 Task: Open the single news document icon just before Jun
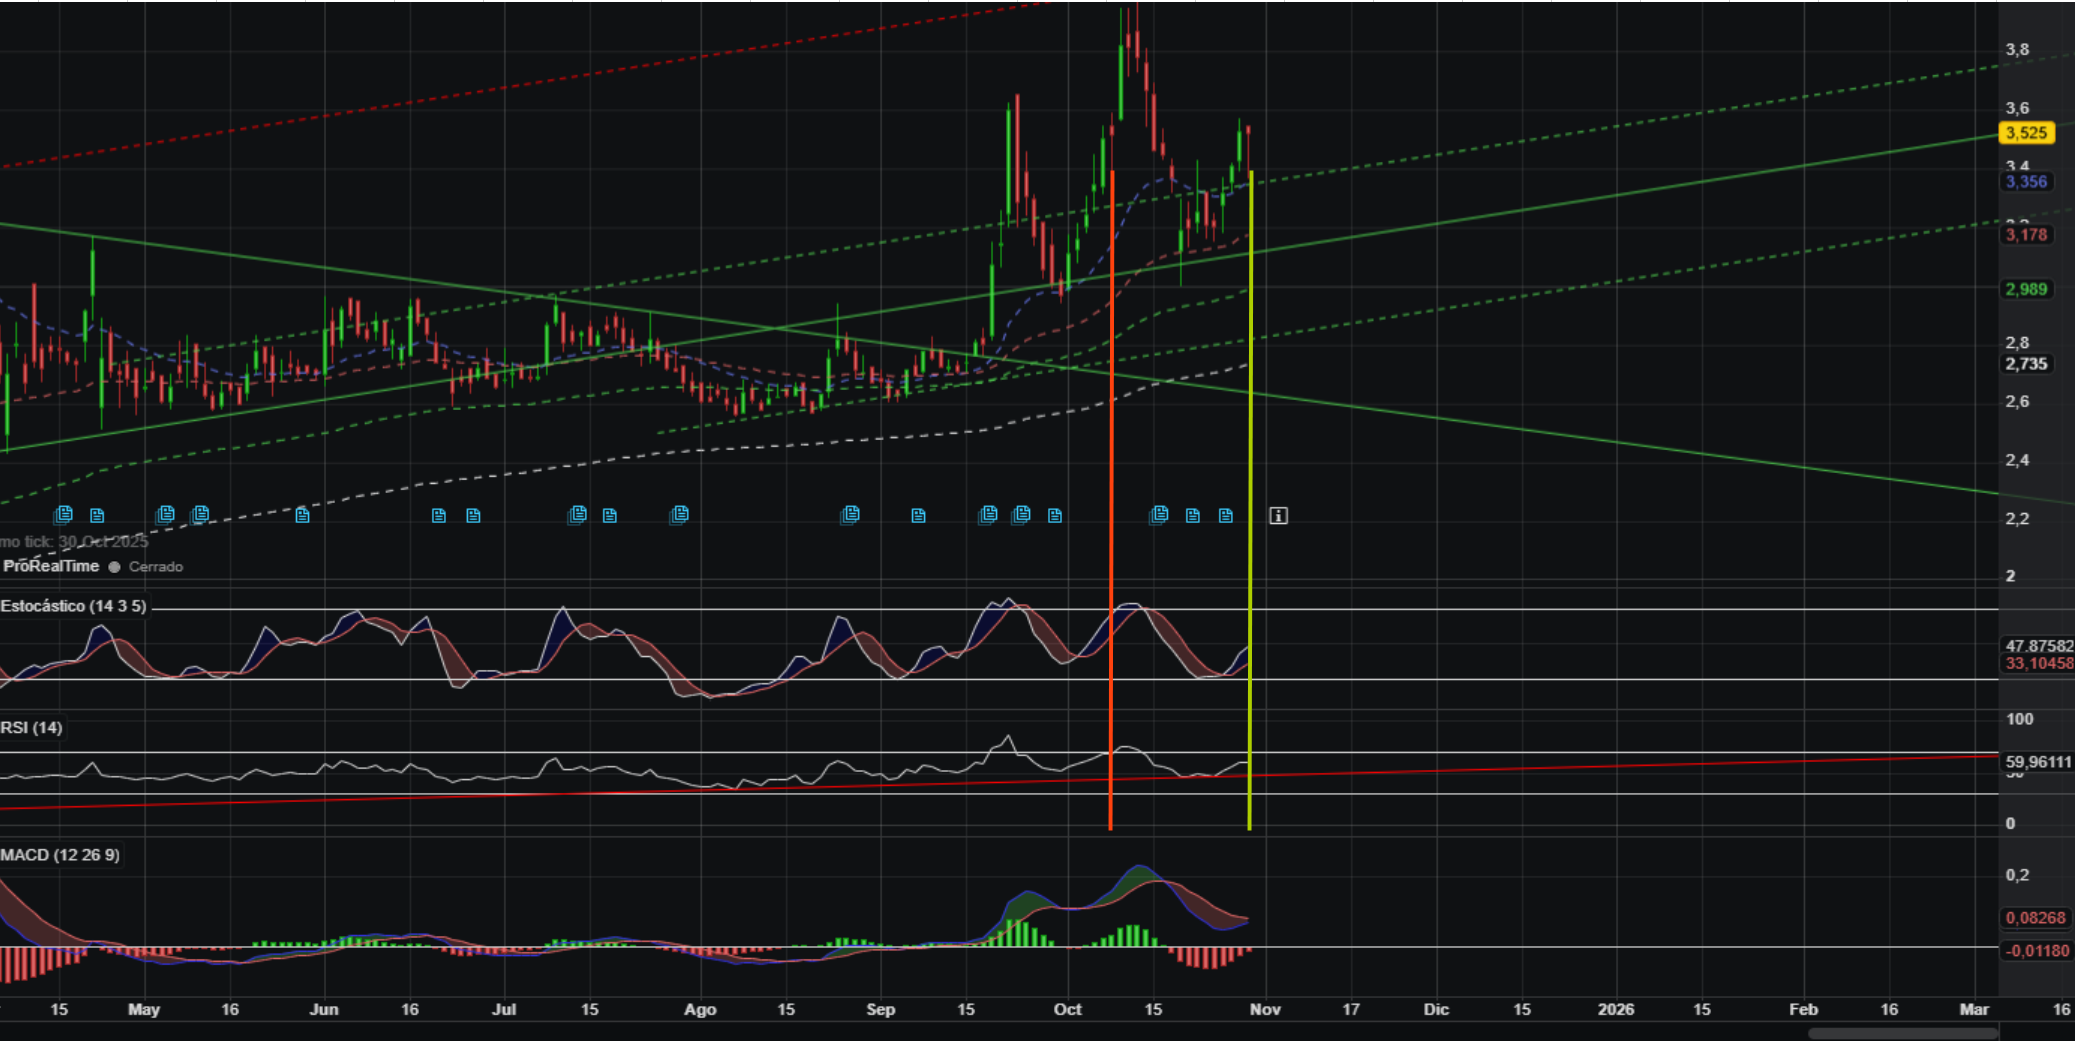[x=302, y=516]
